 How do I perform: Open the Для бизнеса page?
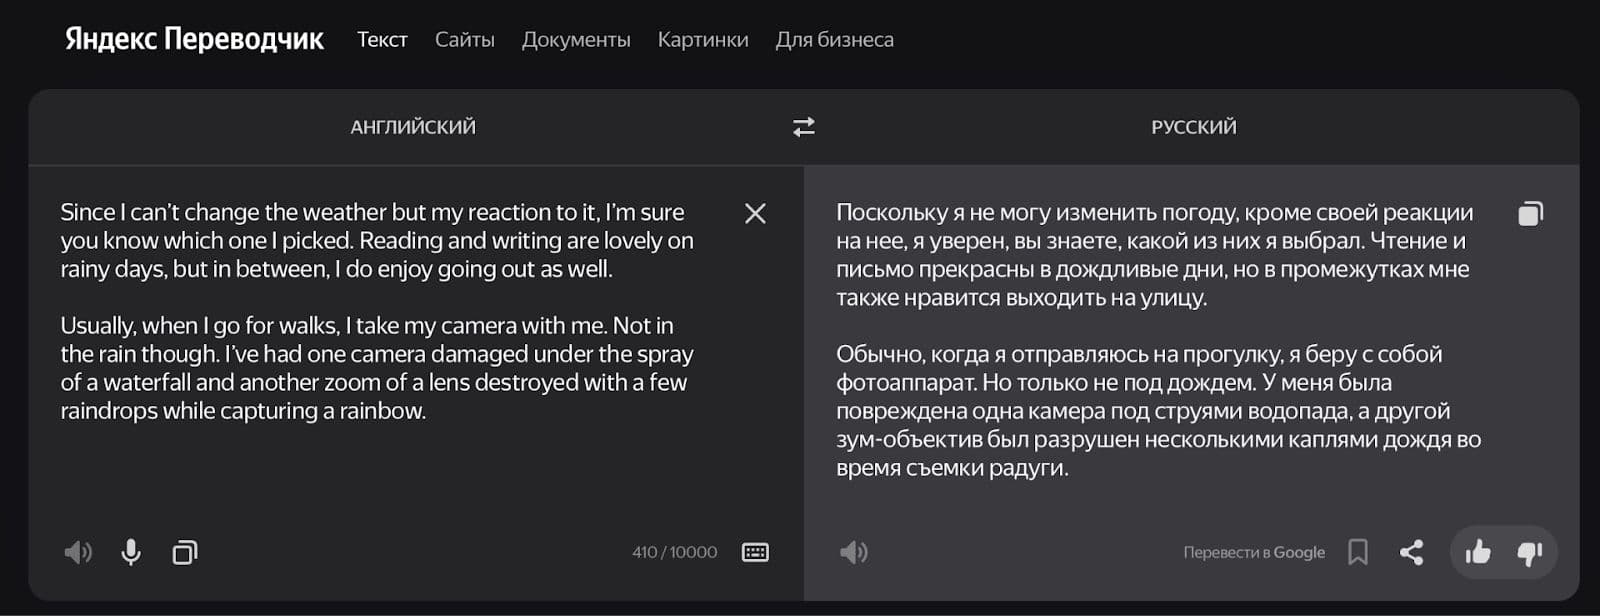click(834, 40)
